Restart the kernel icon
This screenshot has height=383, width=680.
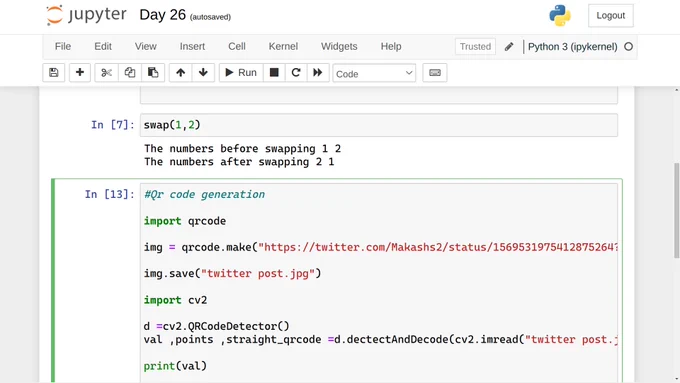coord(296,72)
